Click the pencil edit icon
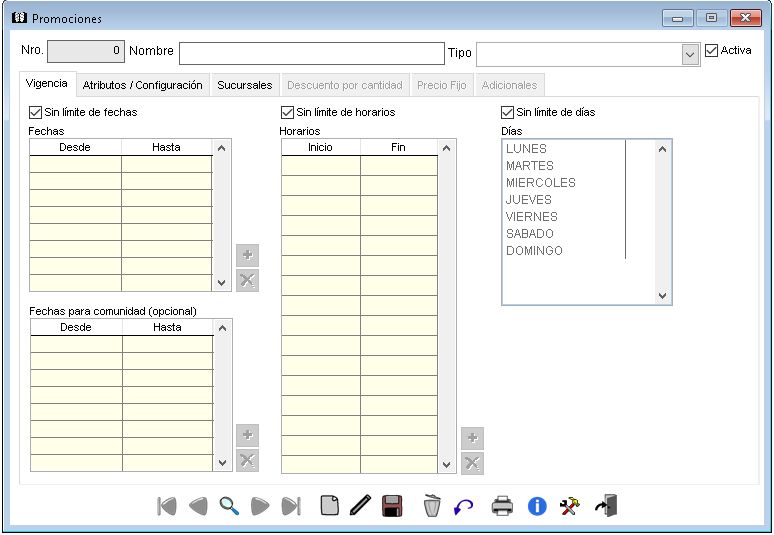This screenshot has width=774, height=535. tap(360, 506)
